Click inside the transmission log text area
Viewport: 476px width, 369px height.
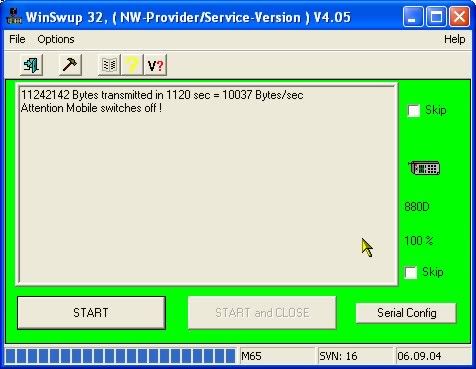tap(208, 185)
